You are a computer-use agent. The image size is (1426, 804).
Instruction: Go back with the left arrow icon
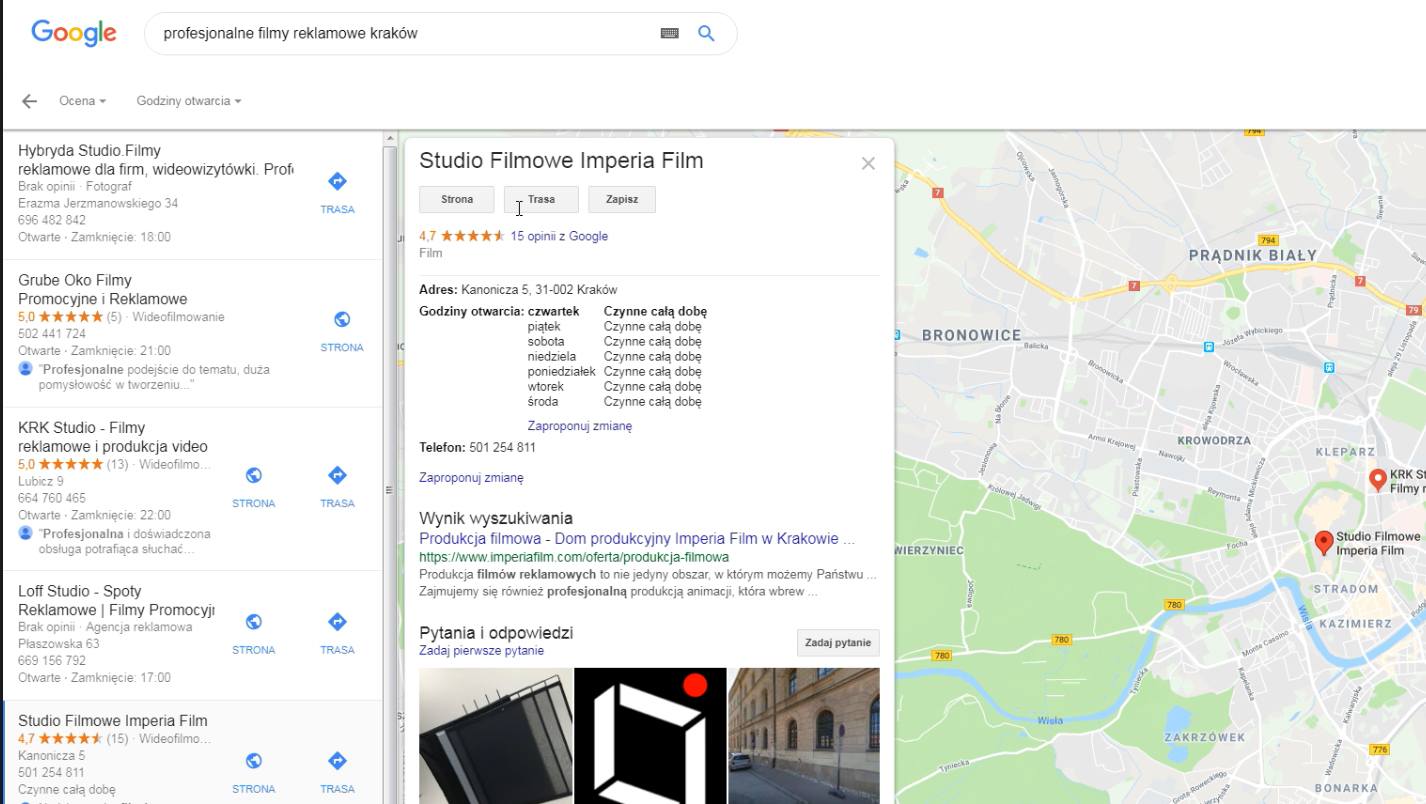(29, 101)
